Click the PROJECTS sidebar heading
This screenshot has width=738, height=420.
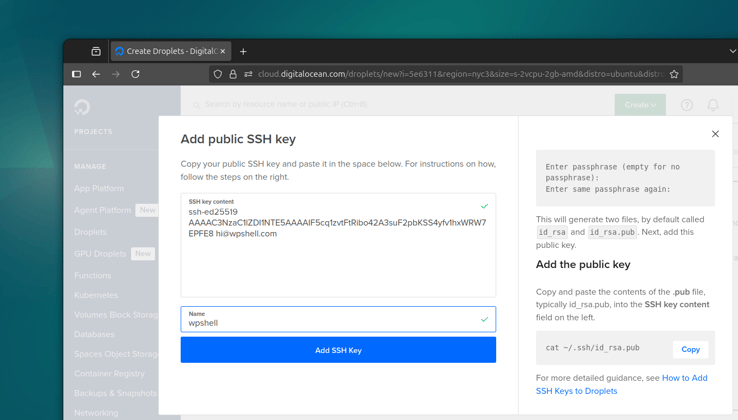click(93, 131)
